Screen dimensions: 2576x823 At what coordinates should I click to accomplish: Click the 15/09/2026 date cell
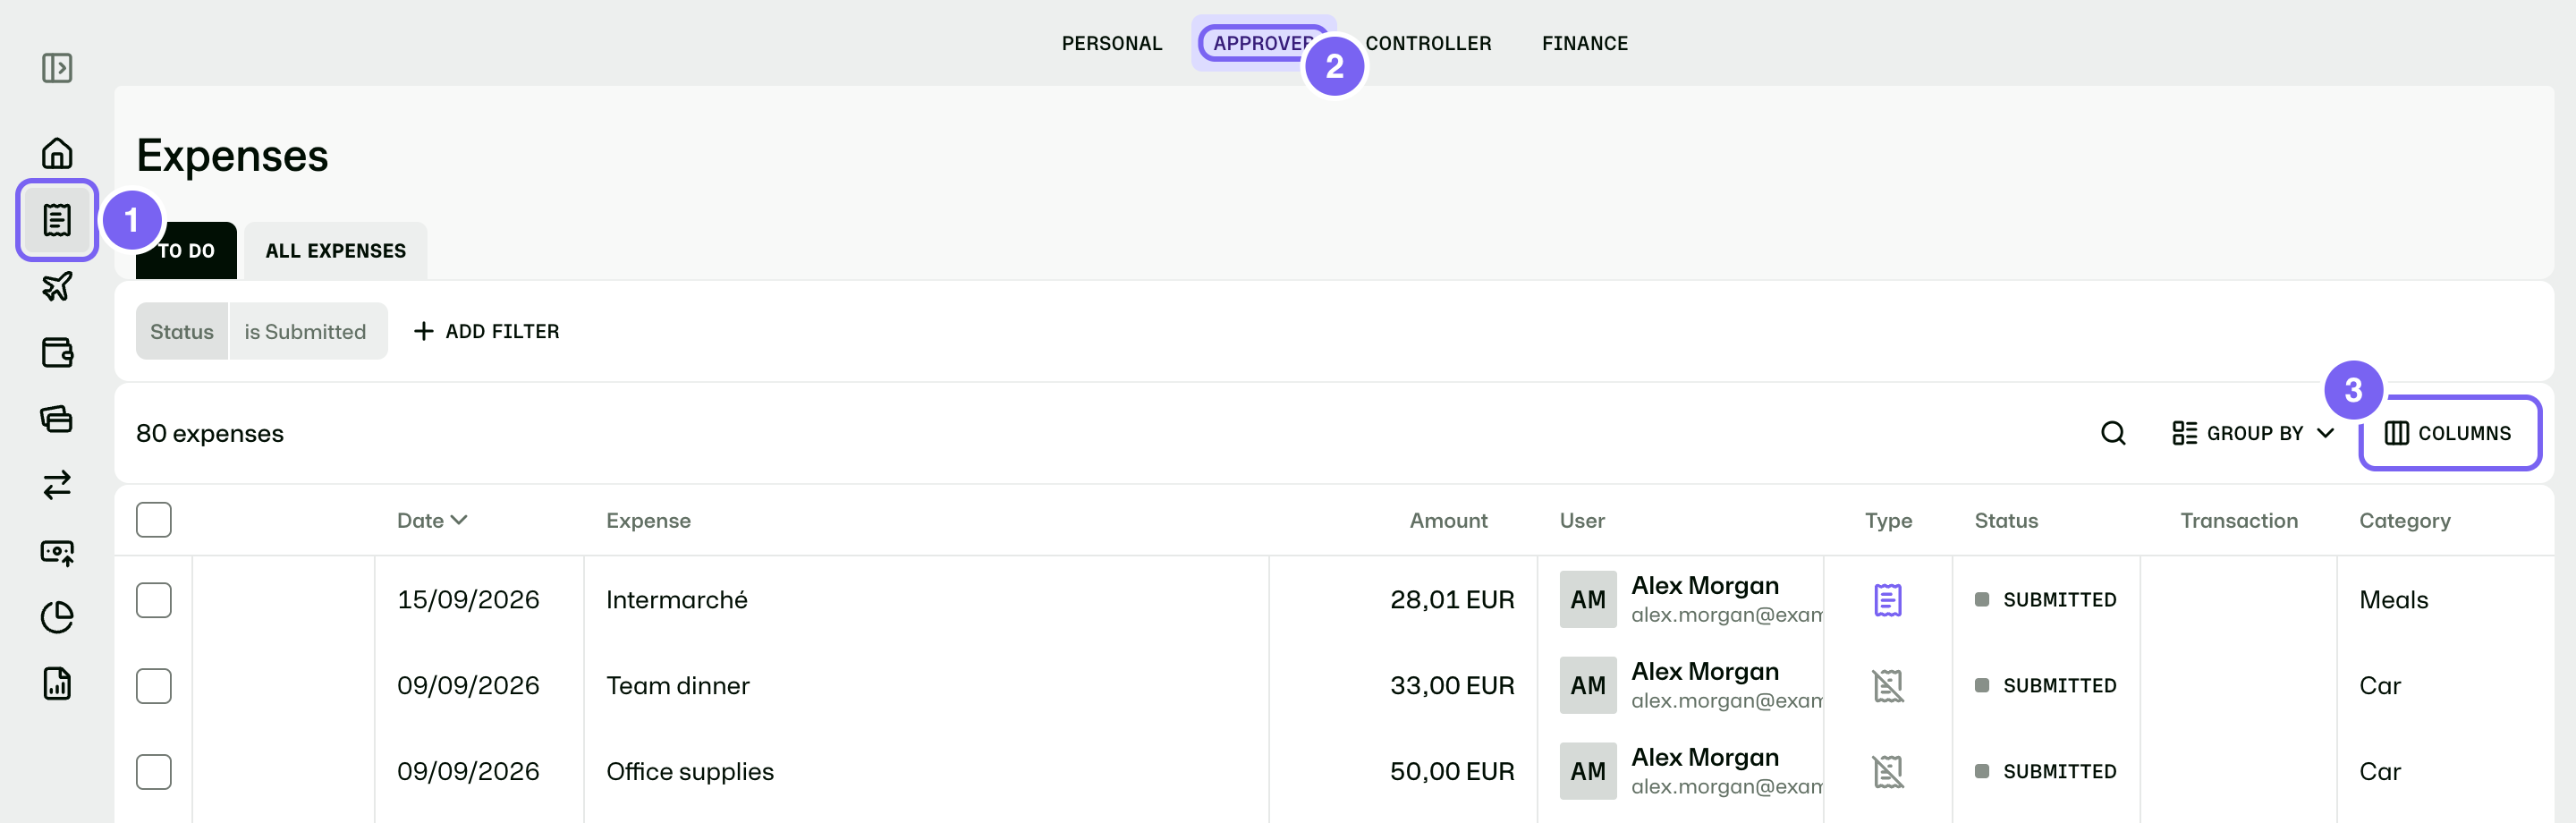tap(468, 600)
